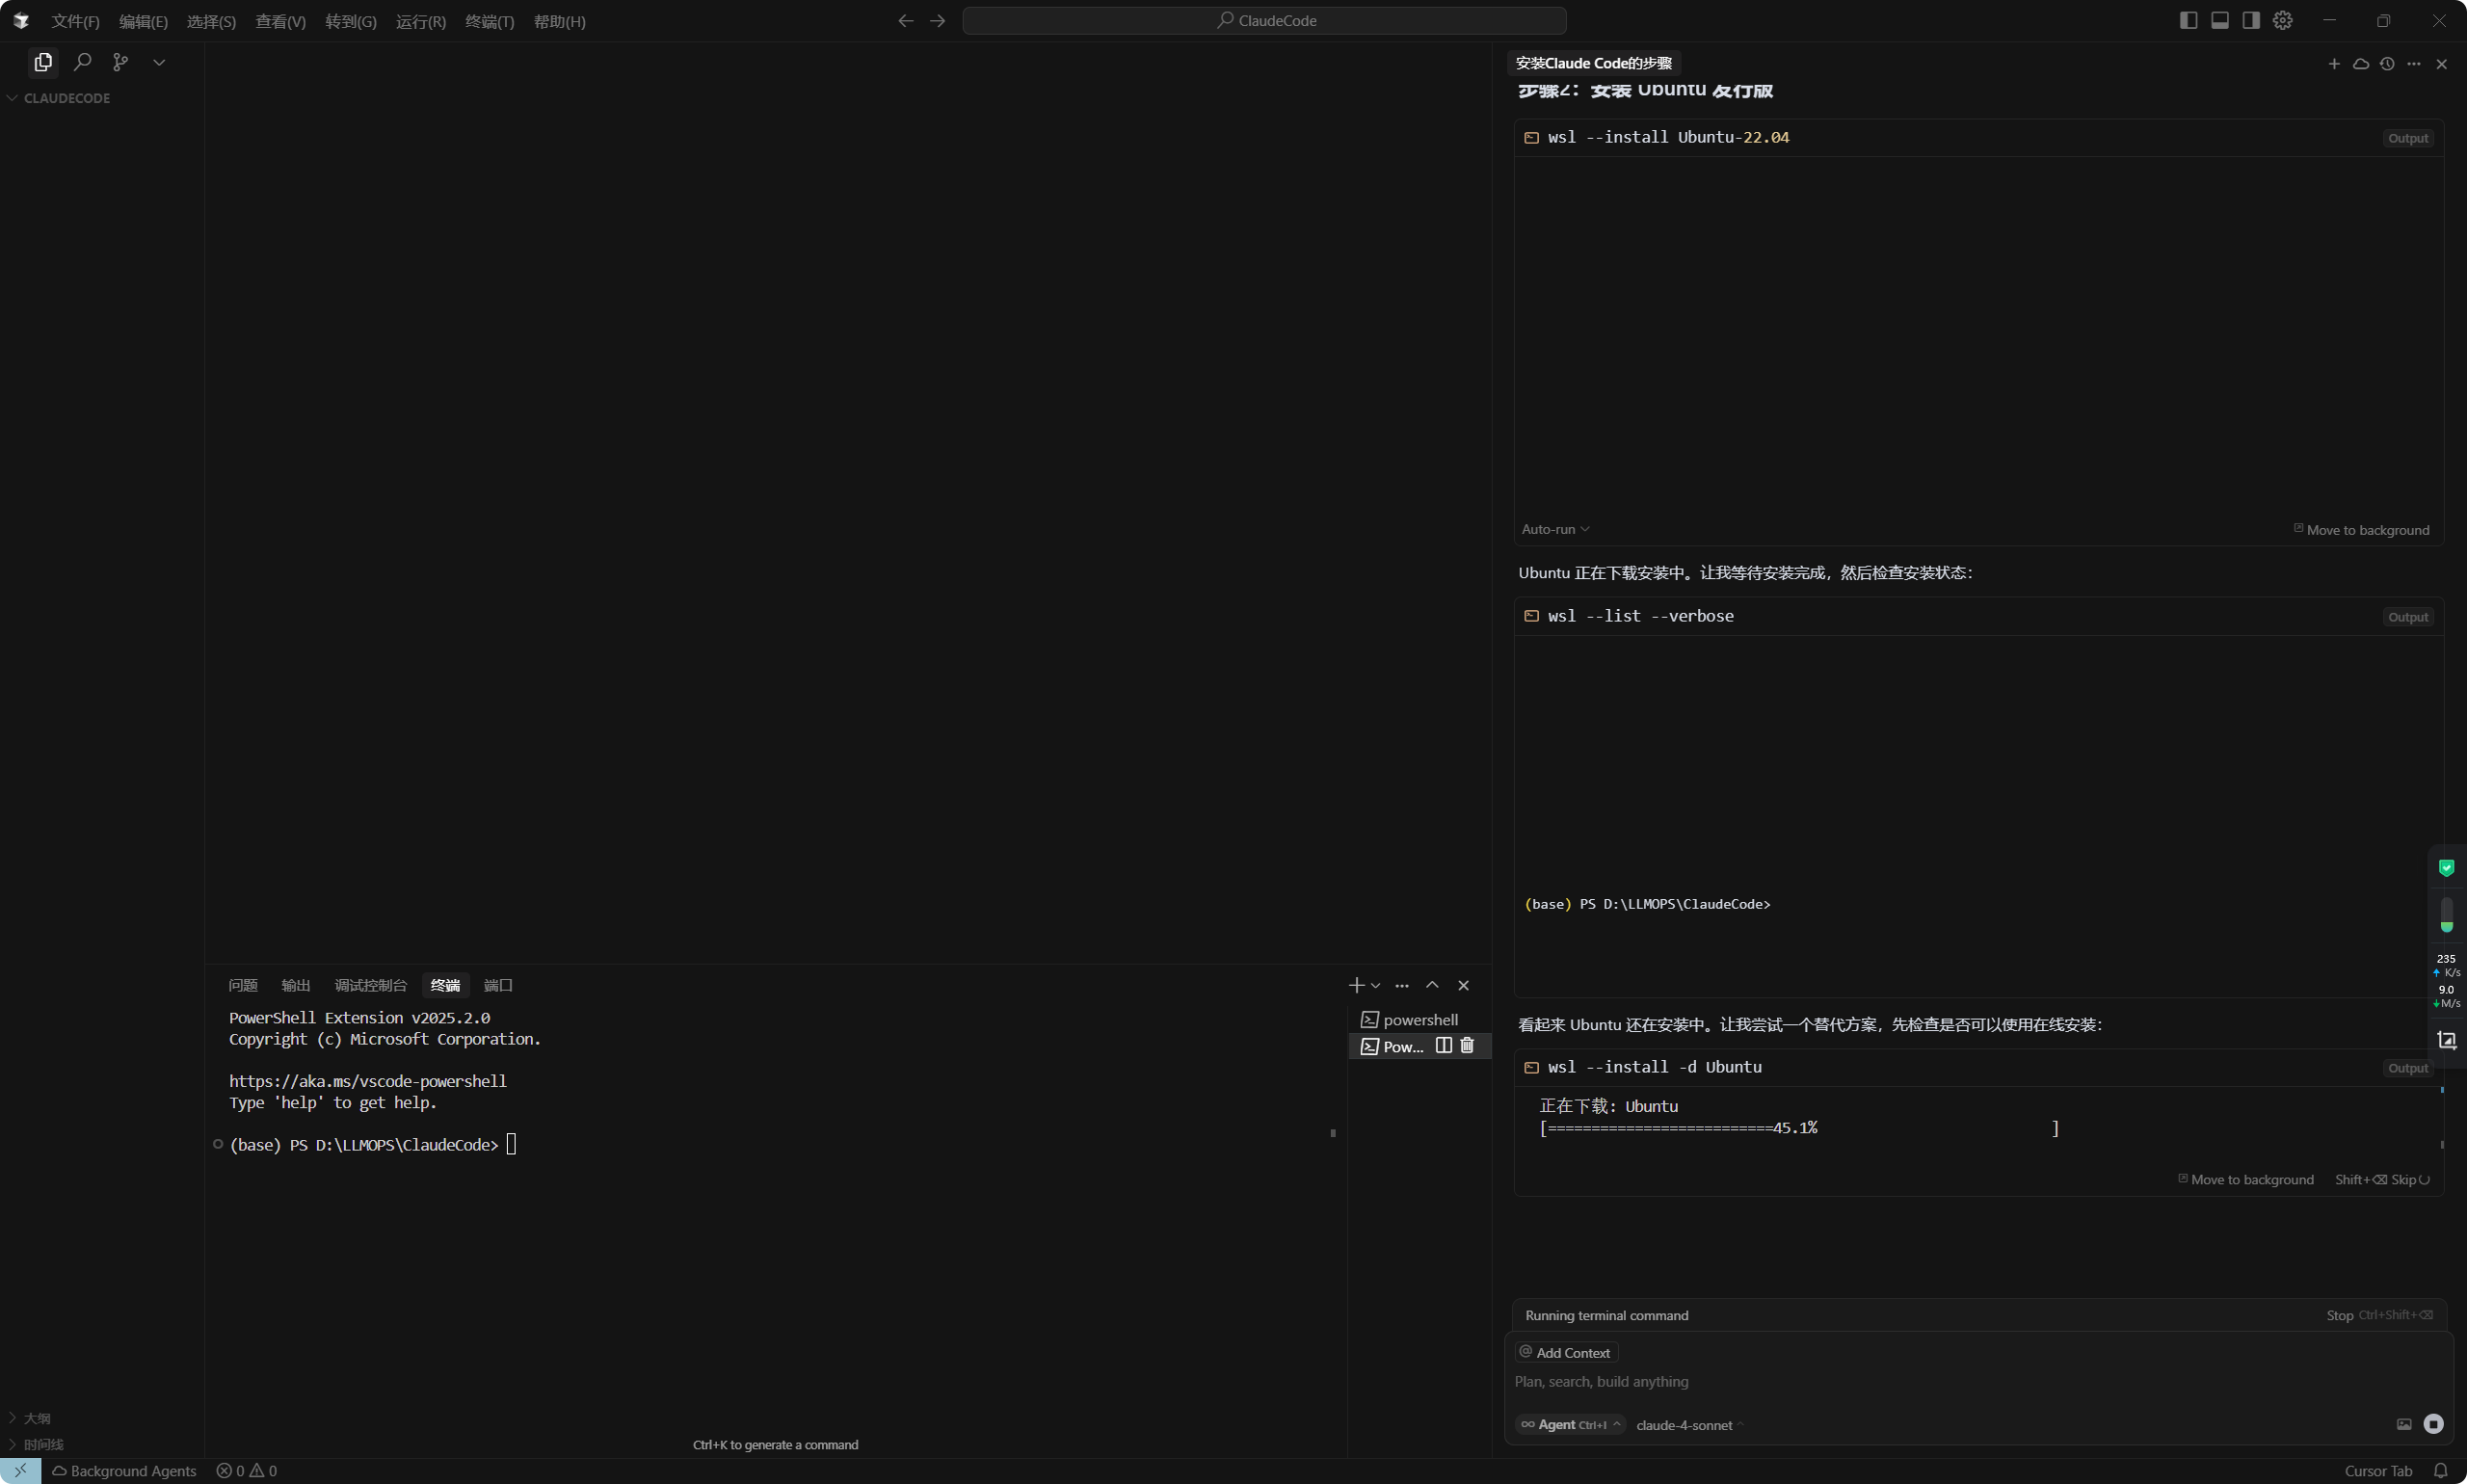Image resolution: width=2467 pixels, height=1484 pixels.
Task: Split the active terminal pane
Action: [1443, 1045]
